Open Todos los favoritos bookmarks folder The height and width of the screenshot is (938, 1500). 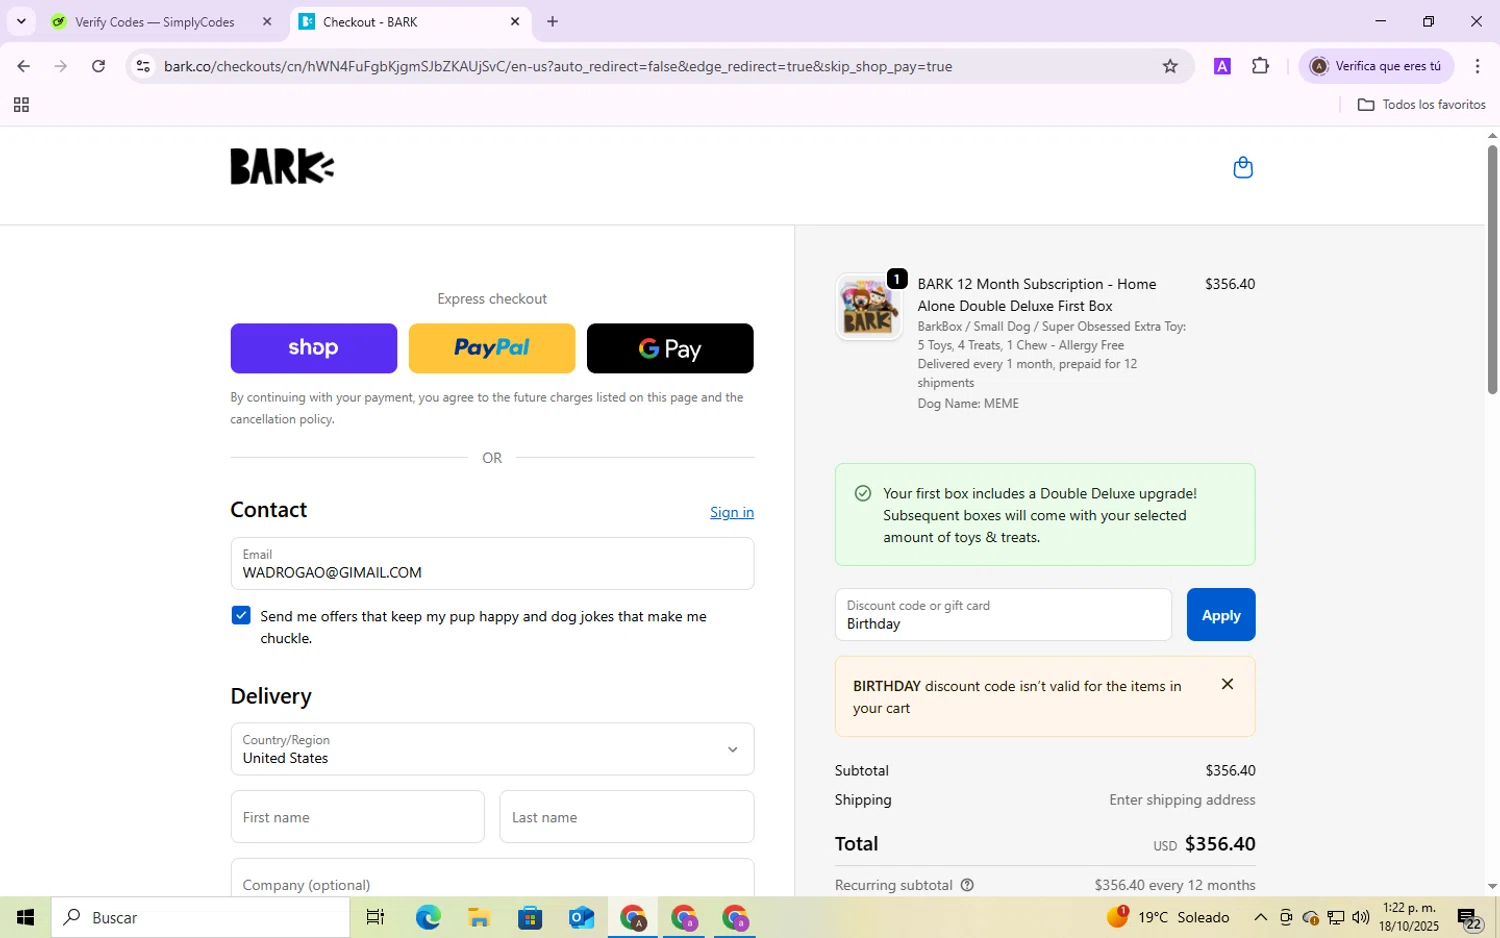(1421, 105)
